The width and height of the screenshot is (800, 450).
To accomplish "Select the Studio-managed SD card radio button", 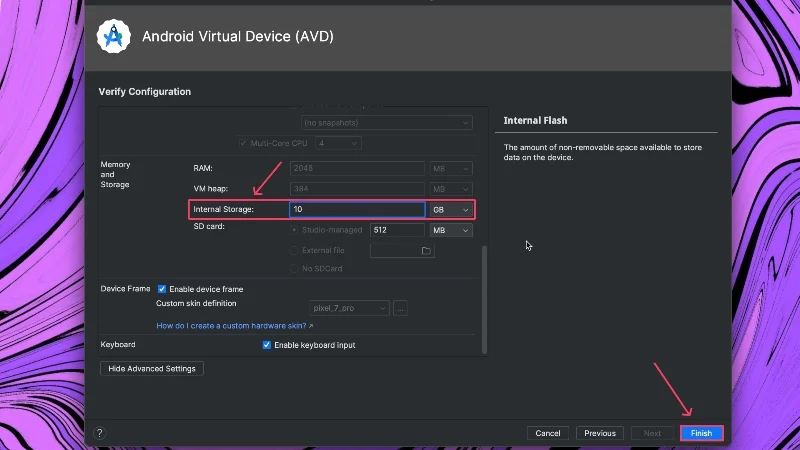I will [x=294, y=230].
